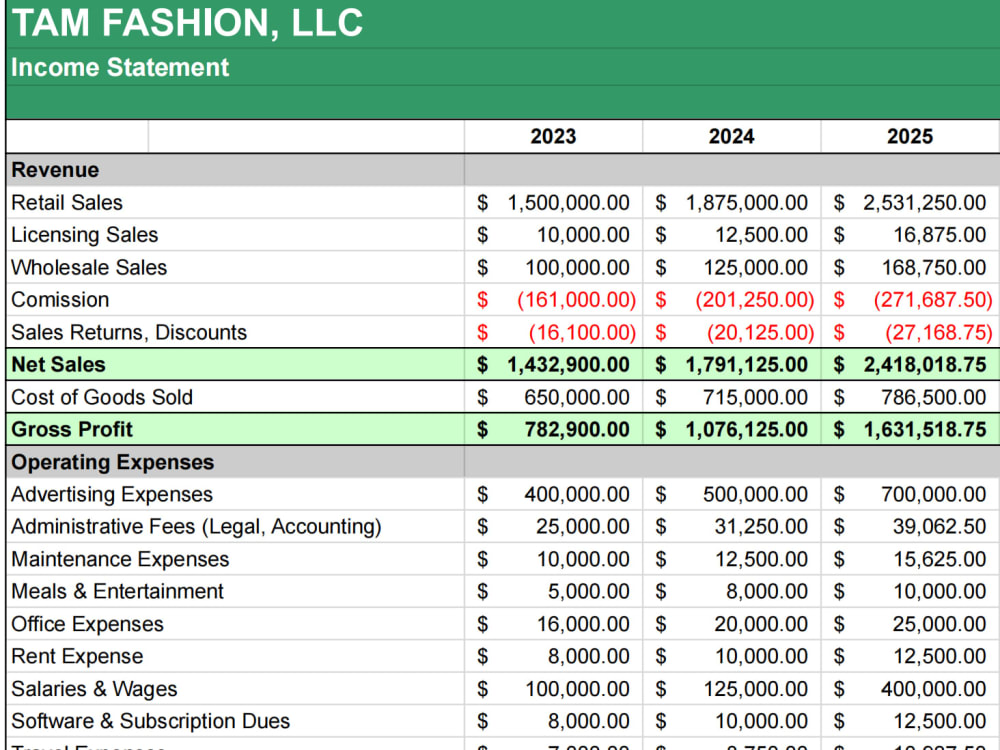1000x750 pixels.
Task: Click Rent Expense 2024 value 10,000.00
Action: [x=761, y=656]
